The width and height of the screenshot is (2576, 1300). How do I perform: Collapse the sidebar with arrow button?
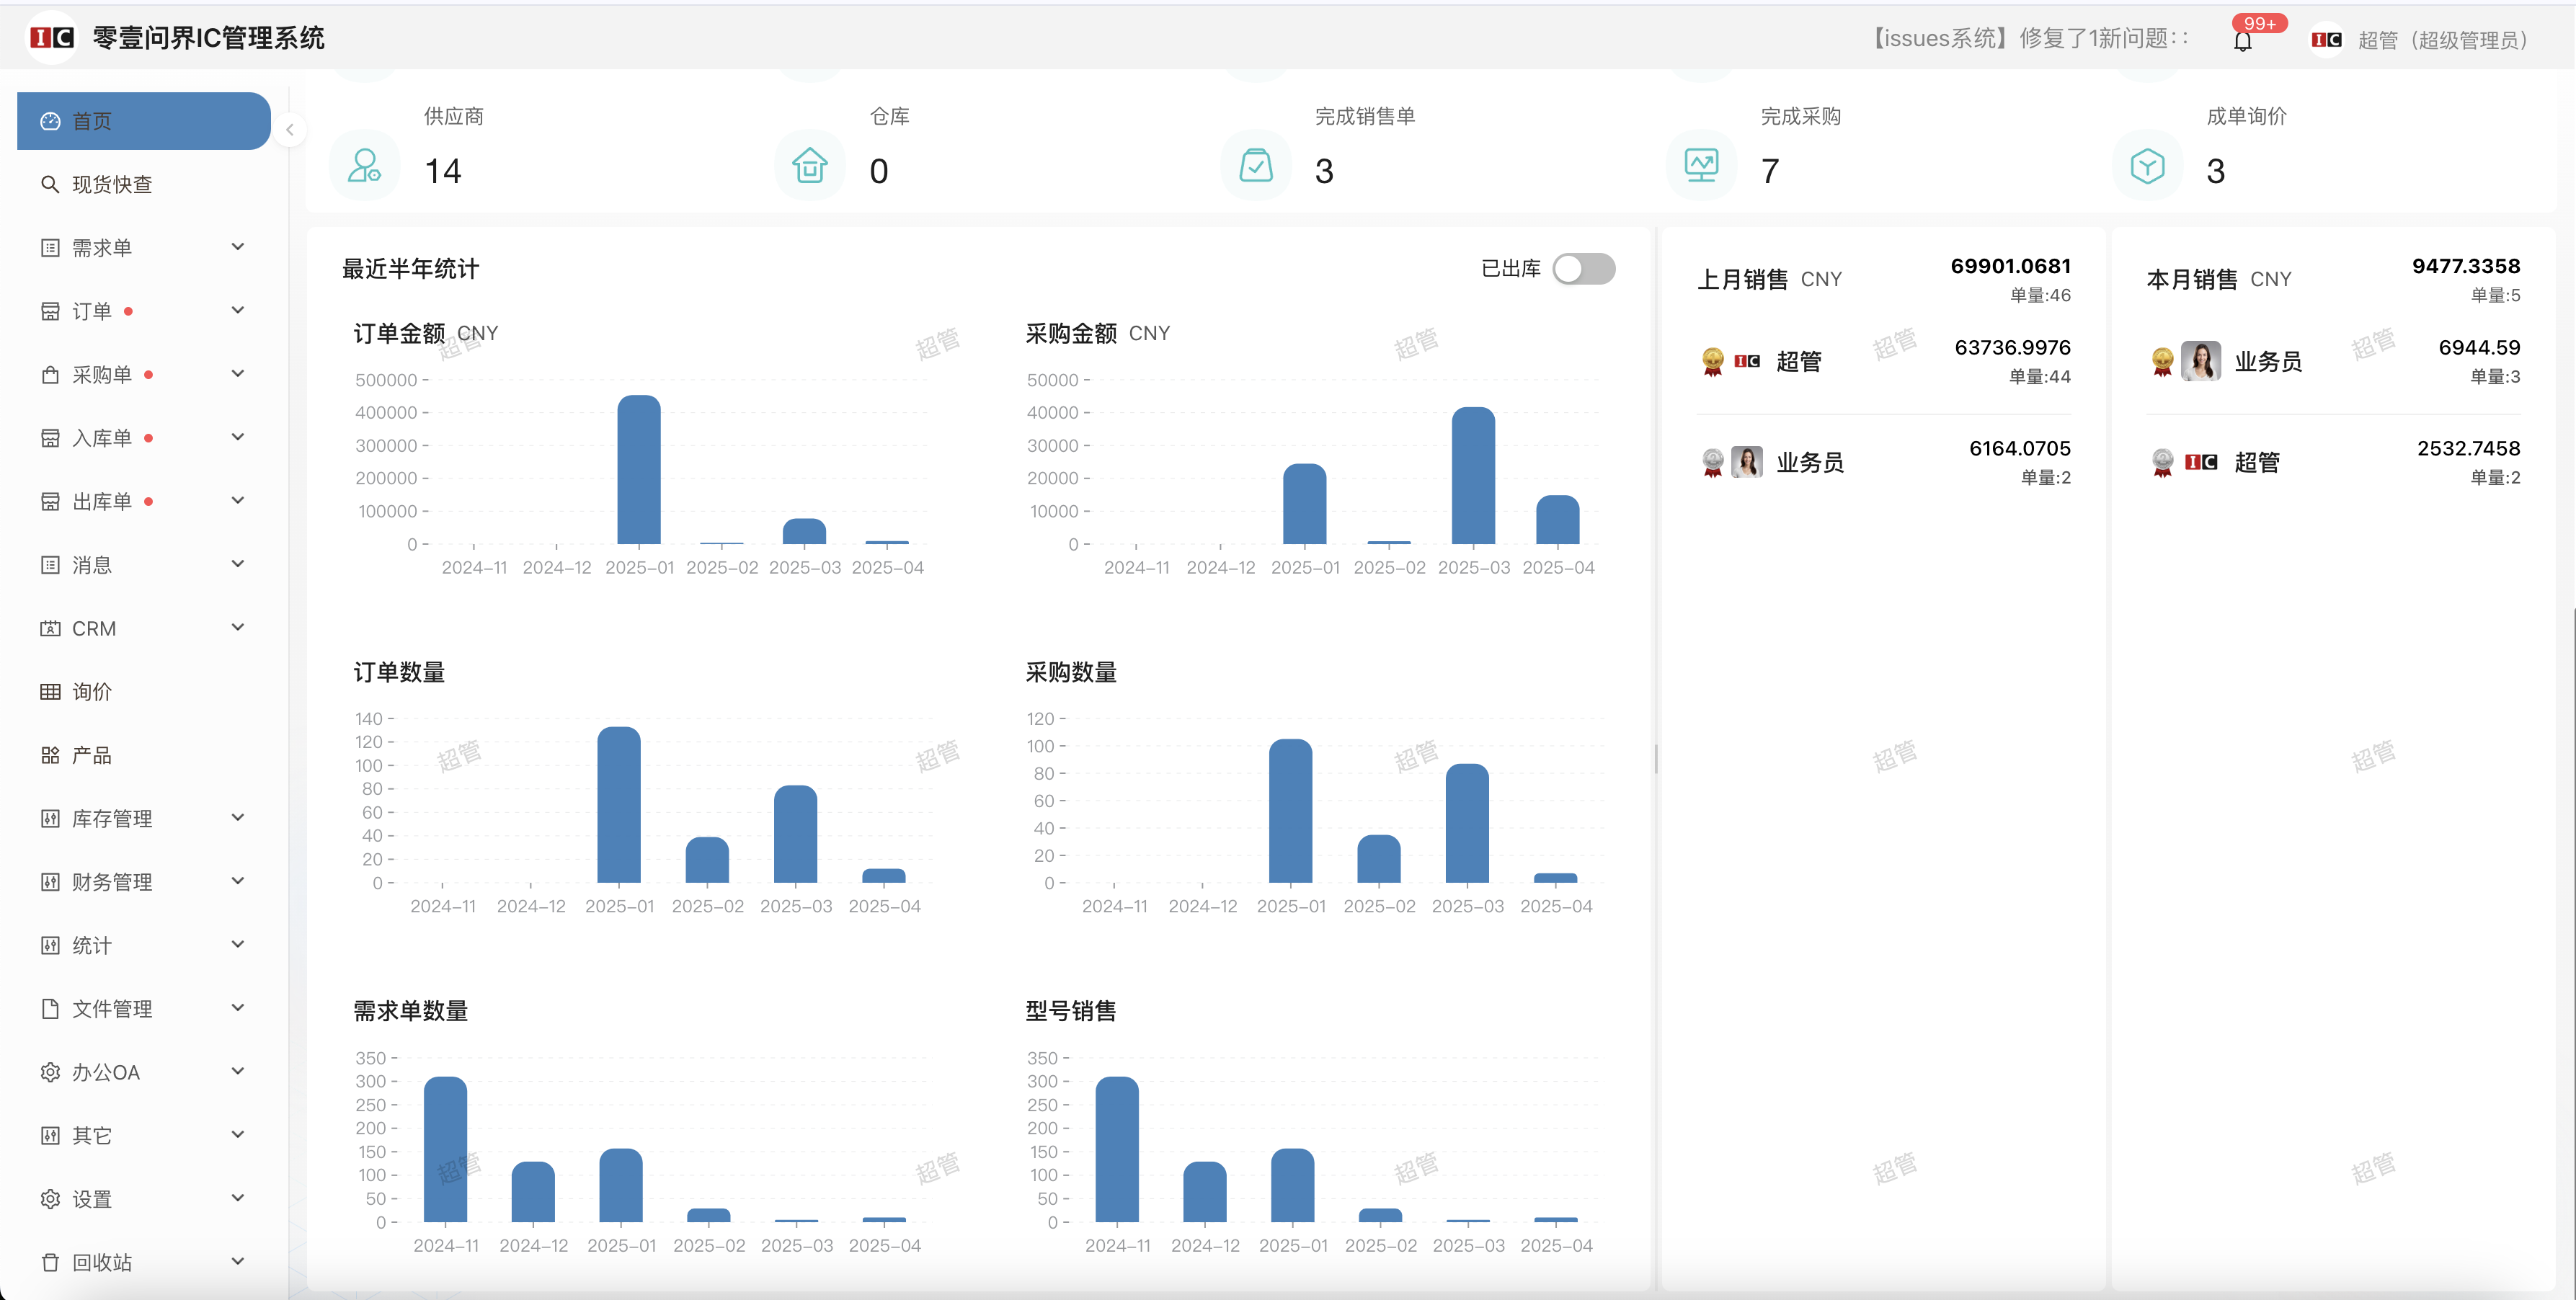290,130
